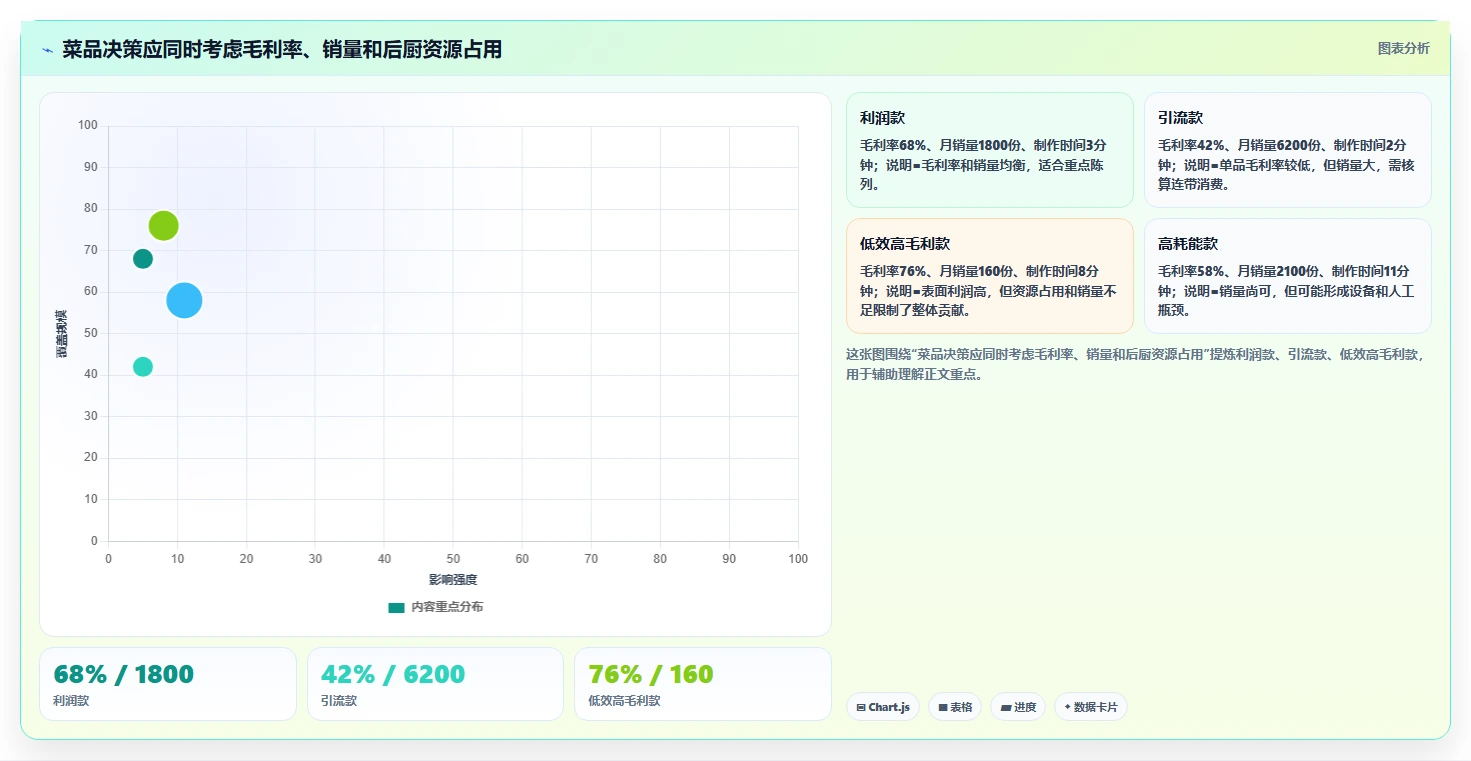Viewport: 1471px width, 761px height.
Task: Click the chart summary paragraph starting 这张图围绕
Action: click(x=1138, y=364)
